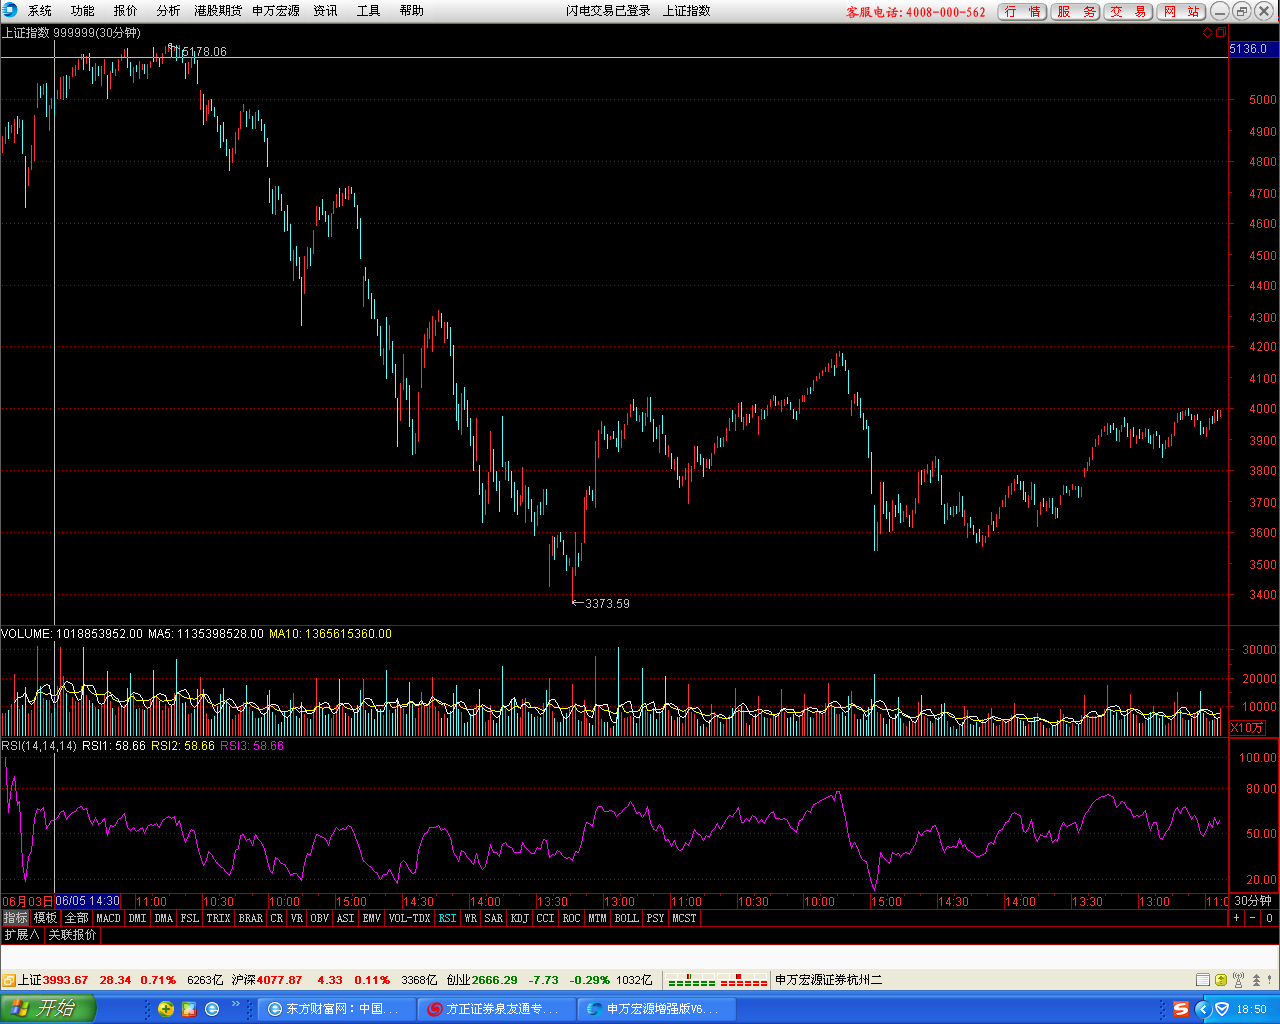Open the 资讯 menu
1280x1024 pixels.
click(326, 11)
